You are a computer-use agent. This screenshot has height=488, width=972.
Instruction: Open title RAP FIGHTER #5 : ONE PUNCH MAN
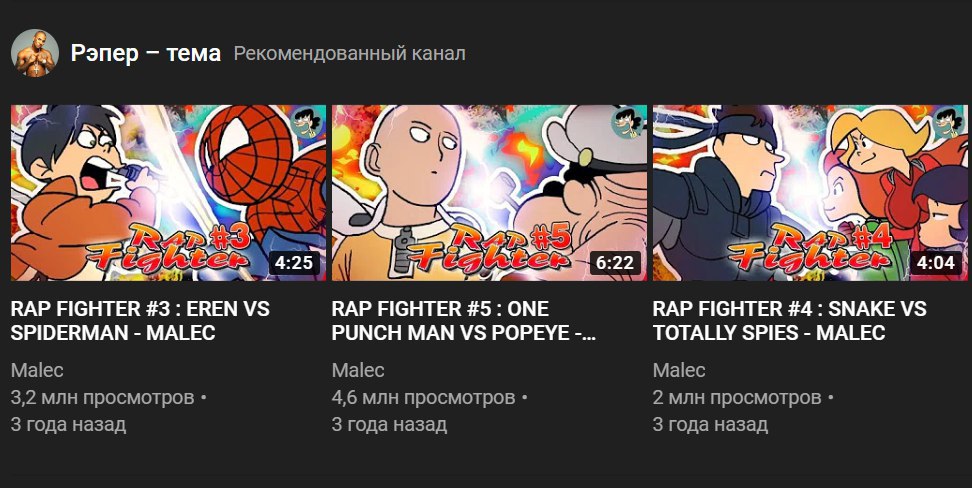(x=464, y=321)
